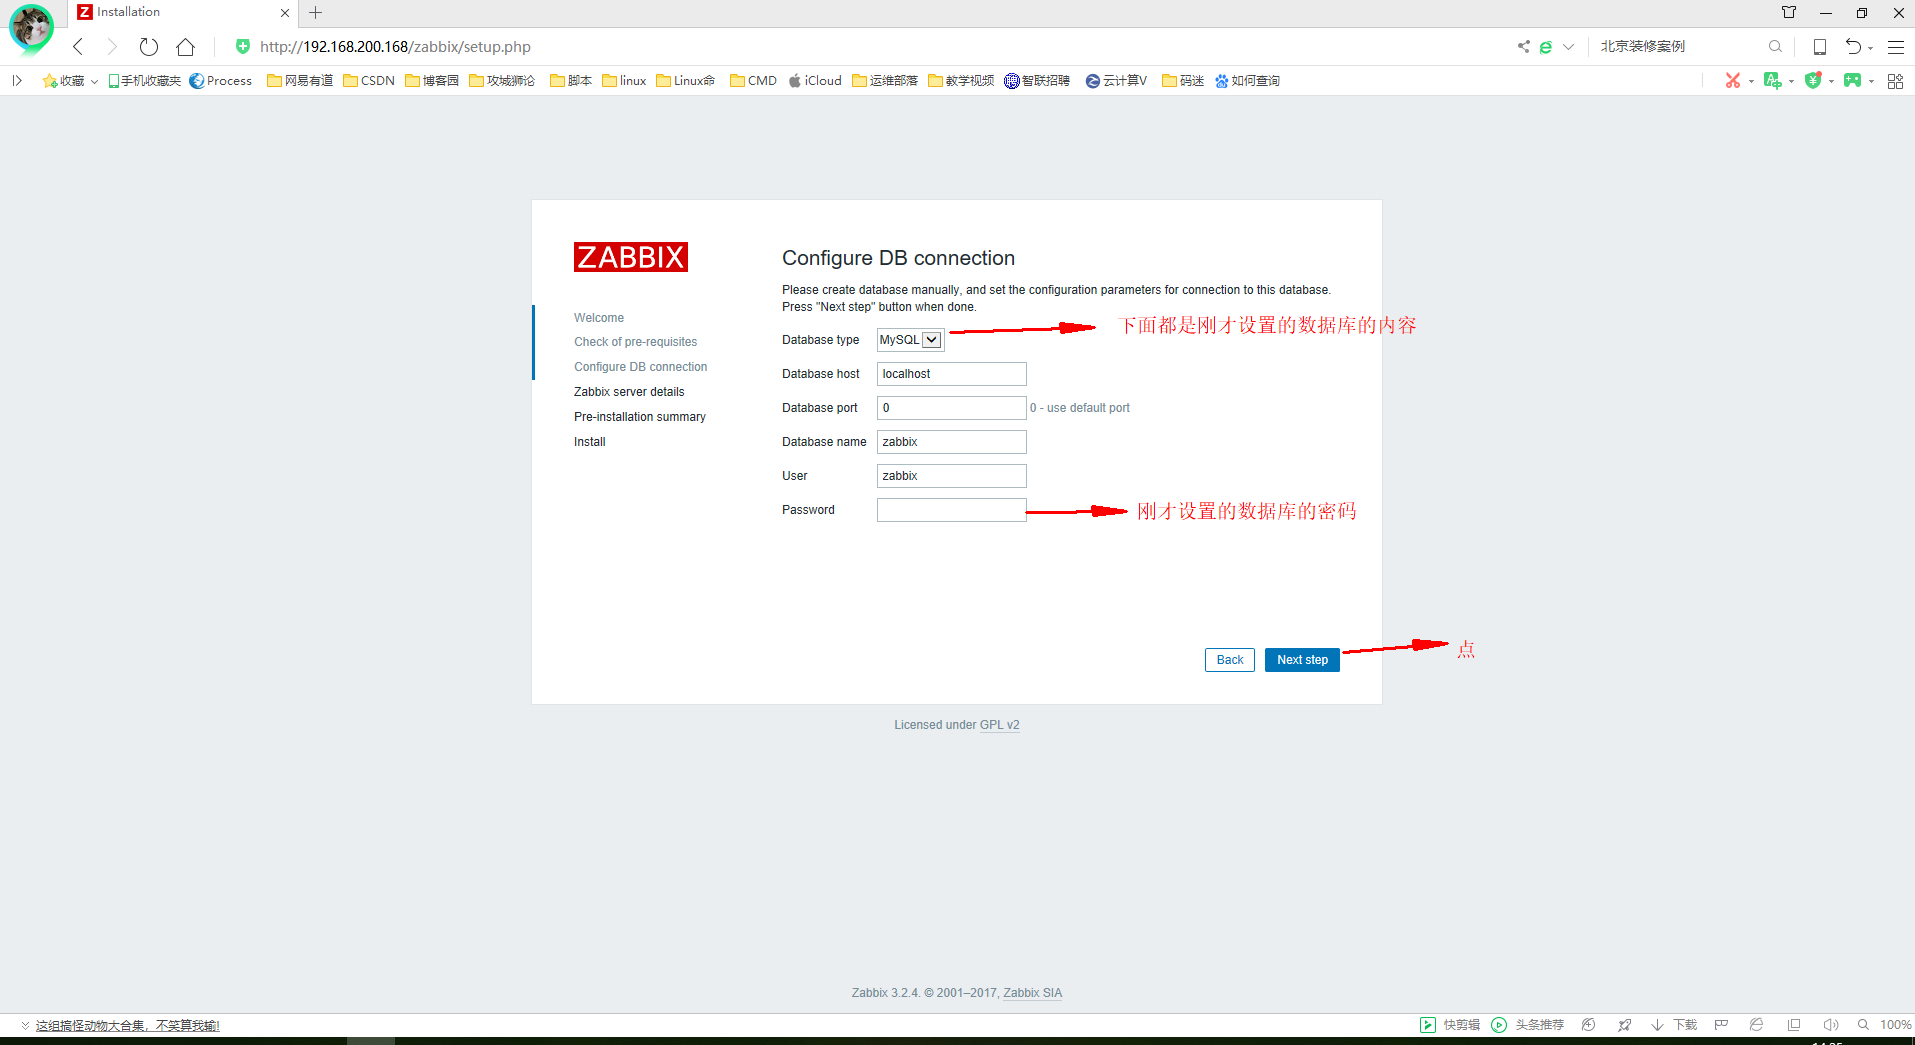Expand the gamepad extension dropdown arrow
This screenshot has height=1045, width=1915.
coord(1871,82)
